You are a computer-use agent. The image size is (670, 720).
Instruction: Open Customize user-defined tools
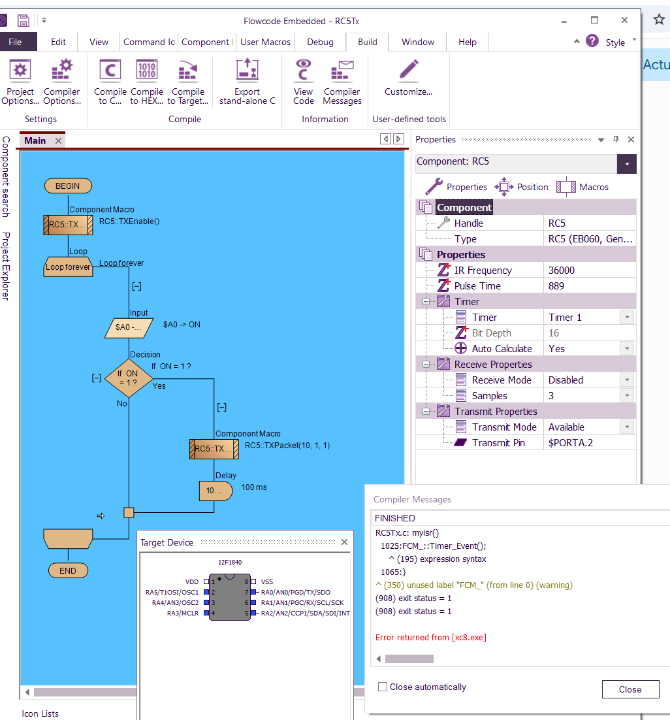(x=408, y=78)
